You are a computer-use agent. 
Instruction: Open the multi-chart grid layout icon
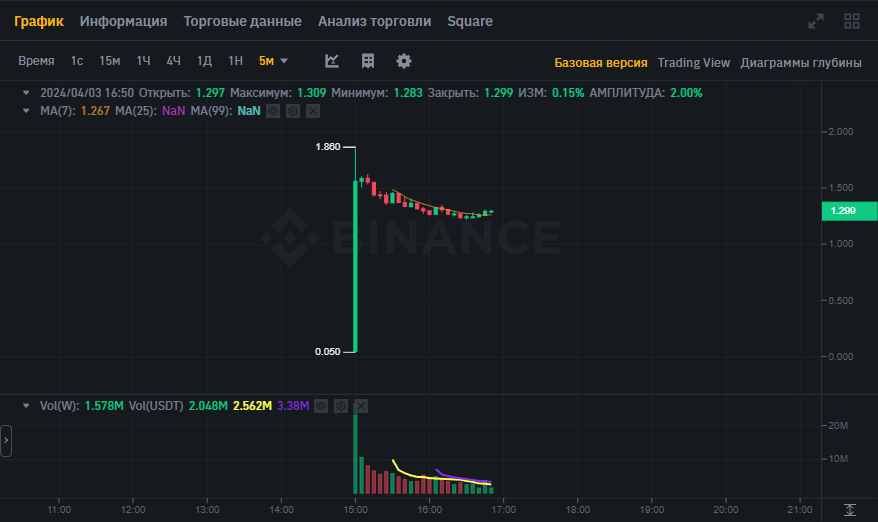pos(852,21)
